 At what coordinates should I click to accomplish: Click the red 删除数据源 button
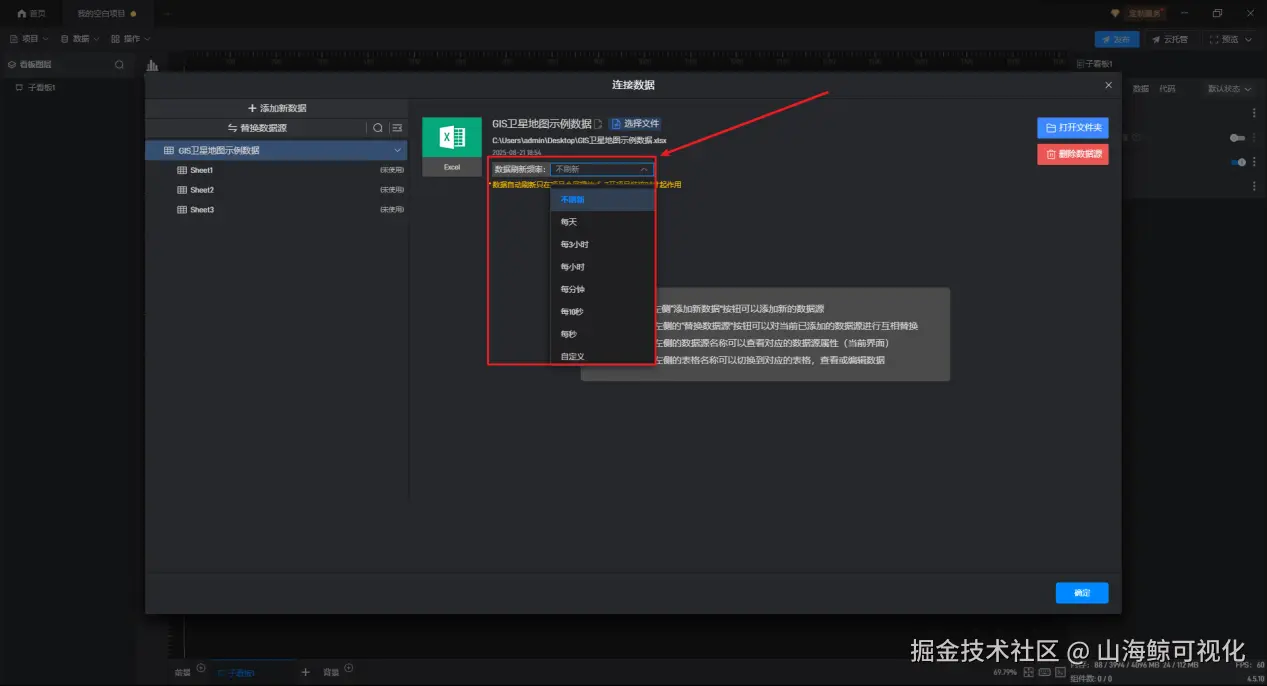(1072, 154)
